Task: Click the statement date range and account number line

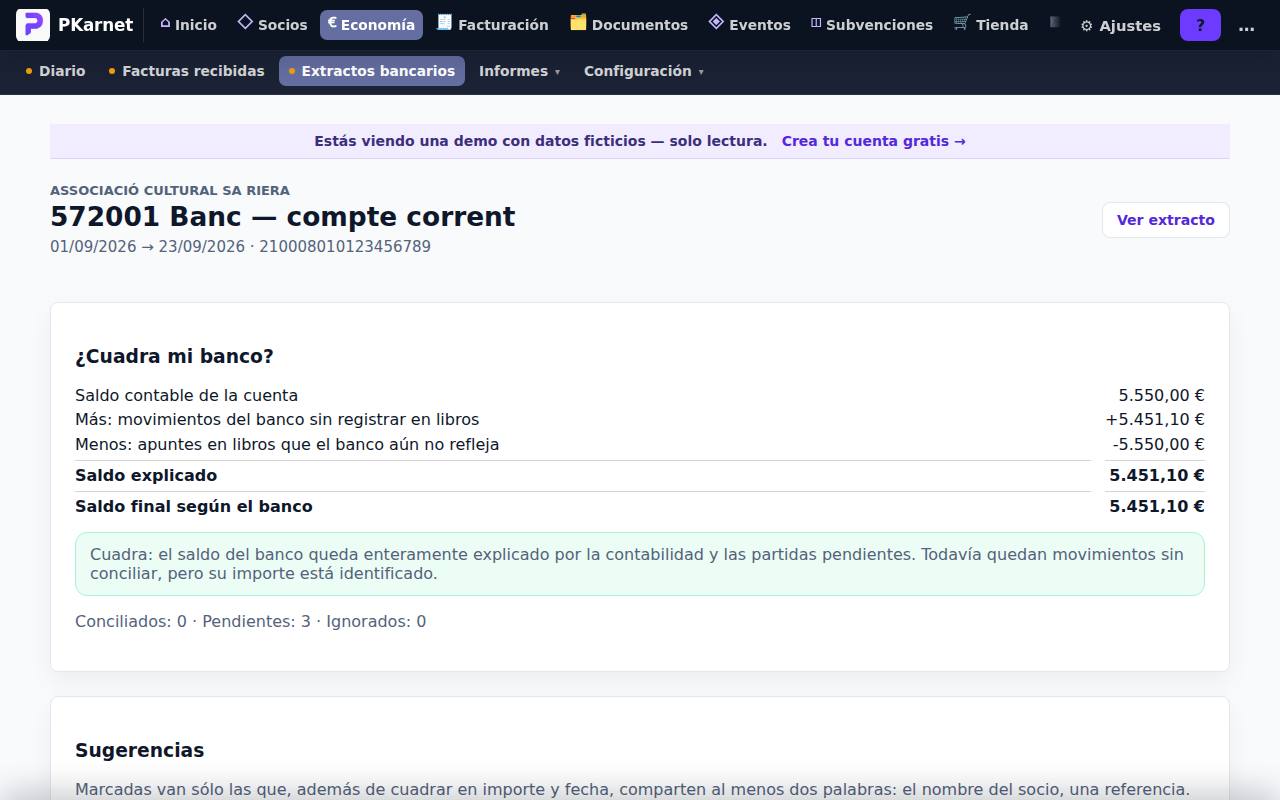Action: pyautogui.click(x=240, y=246)
